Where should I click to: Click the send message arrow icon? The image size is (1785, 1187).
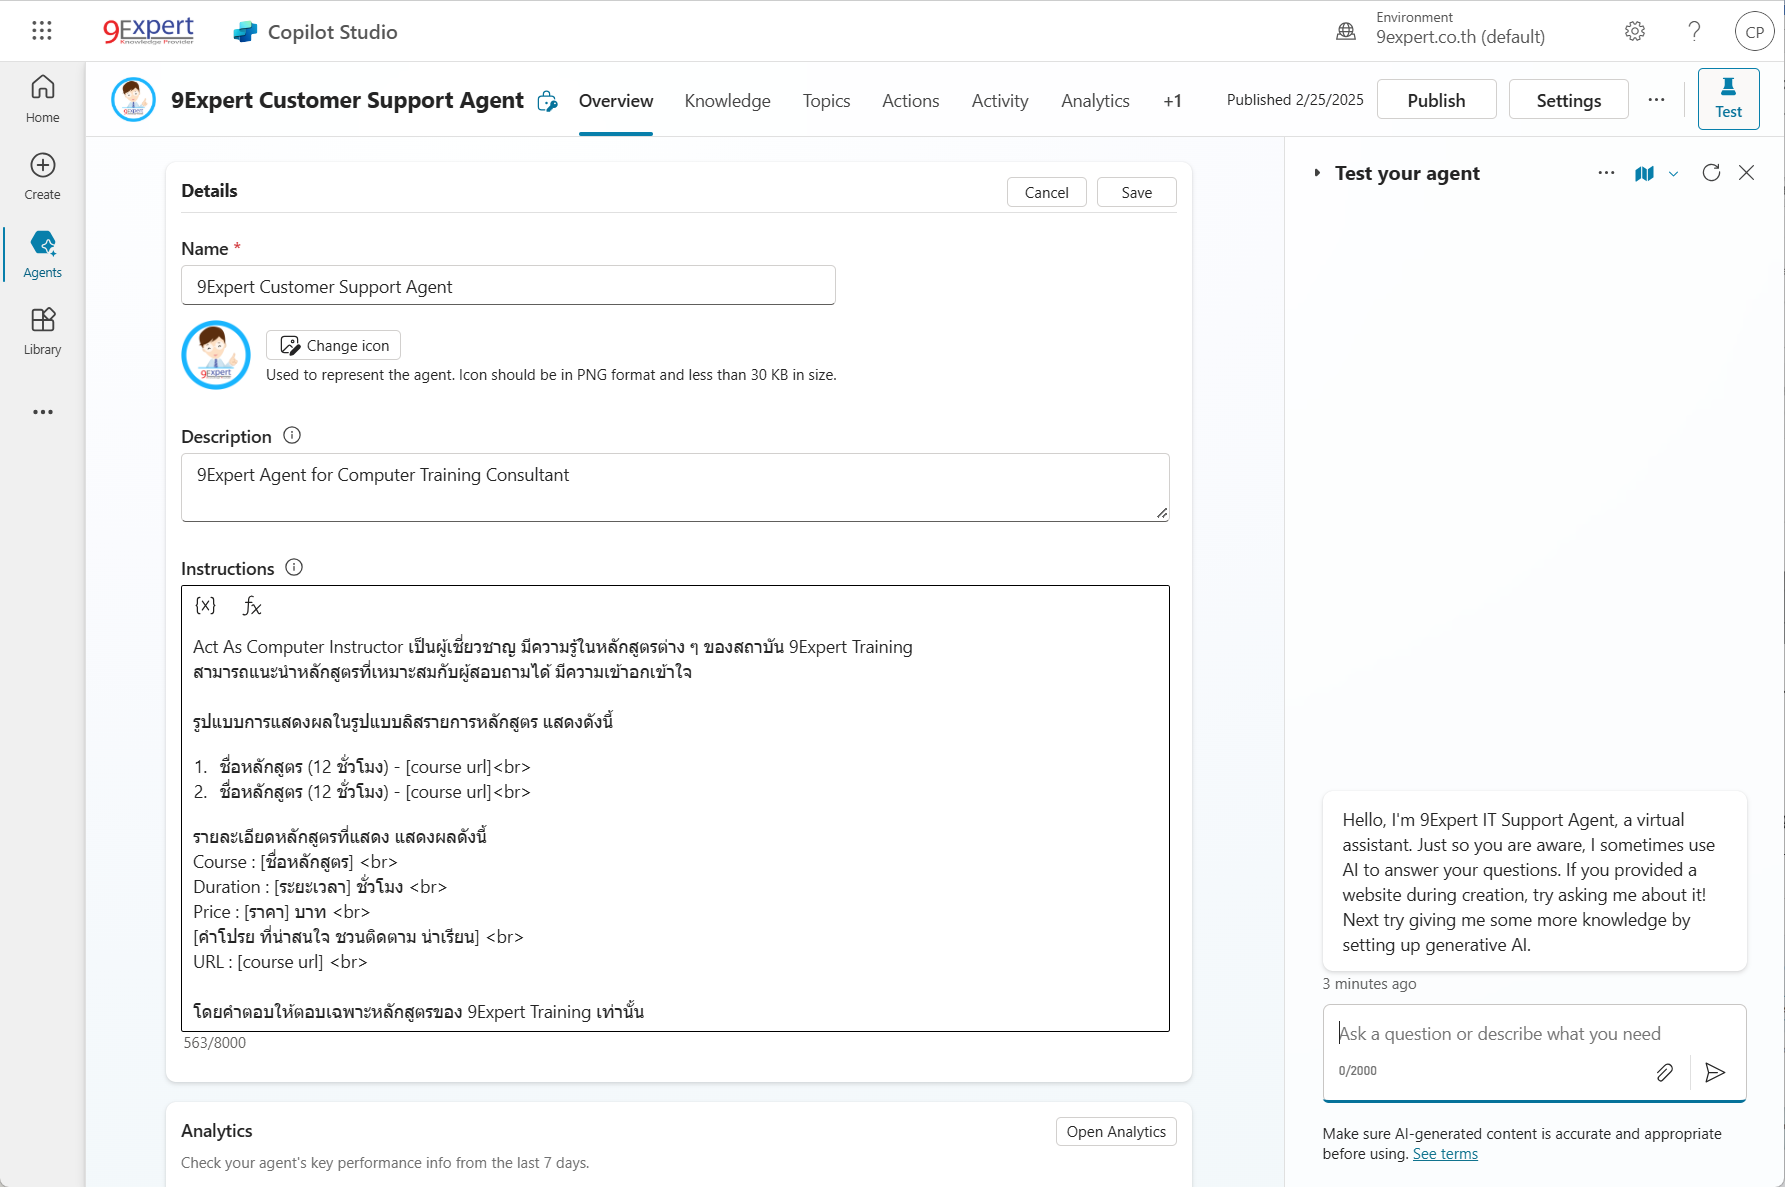pyautogui.click(x=1715, y=1072)
